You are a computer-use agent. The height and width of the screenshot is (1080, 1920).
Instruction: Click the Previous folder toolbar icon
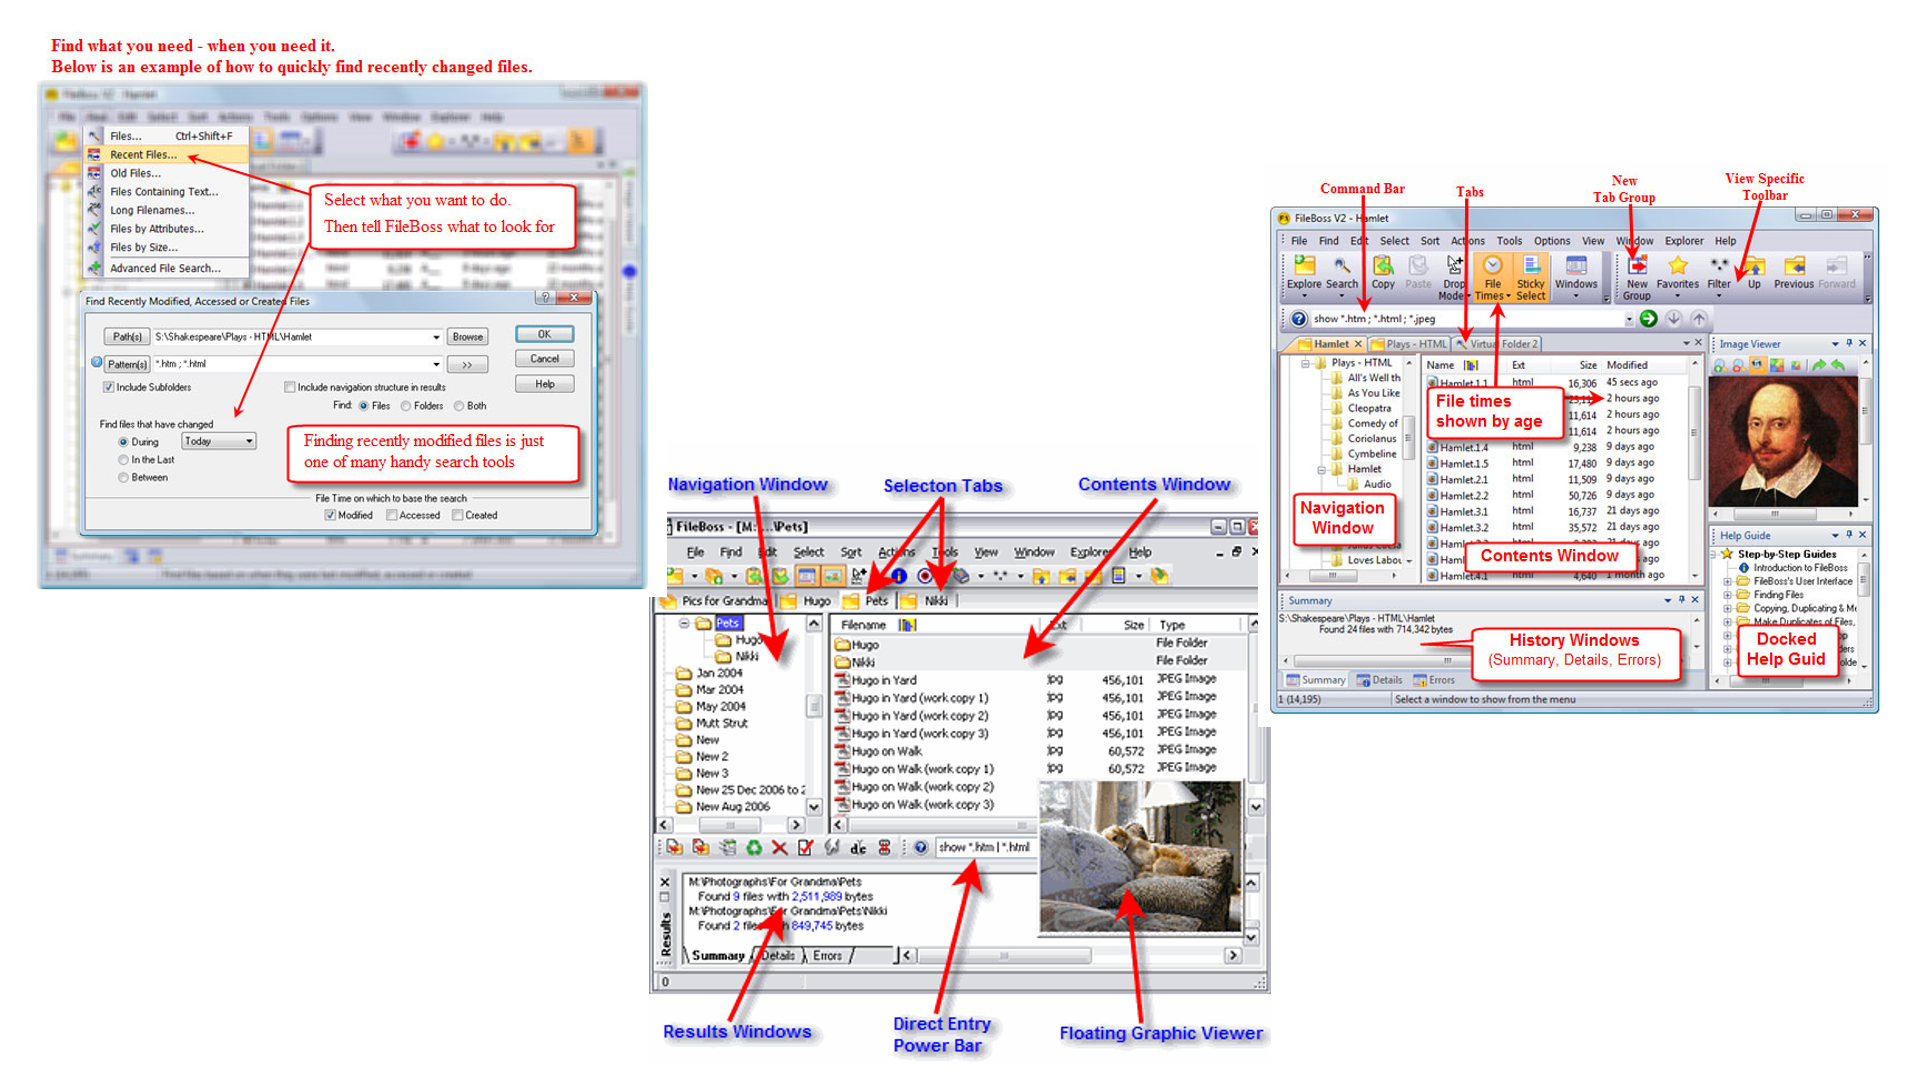coord(1794,266)
